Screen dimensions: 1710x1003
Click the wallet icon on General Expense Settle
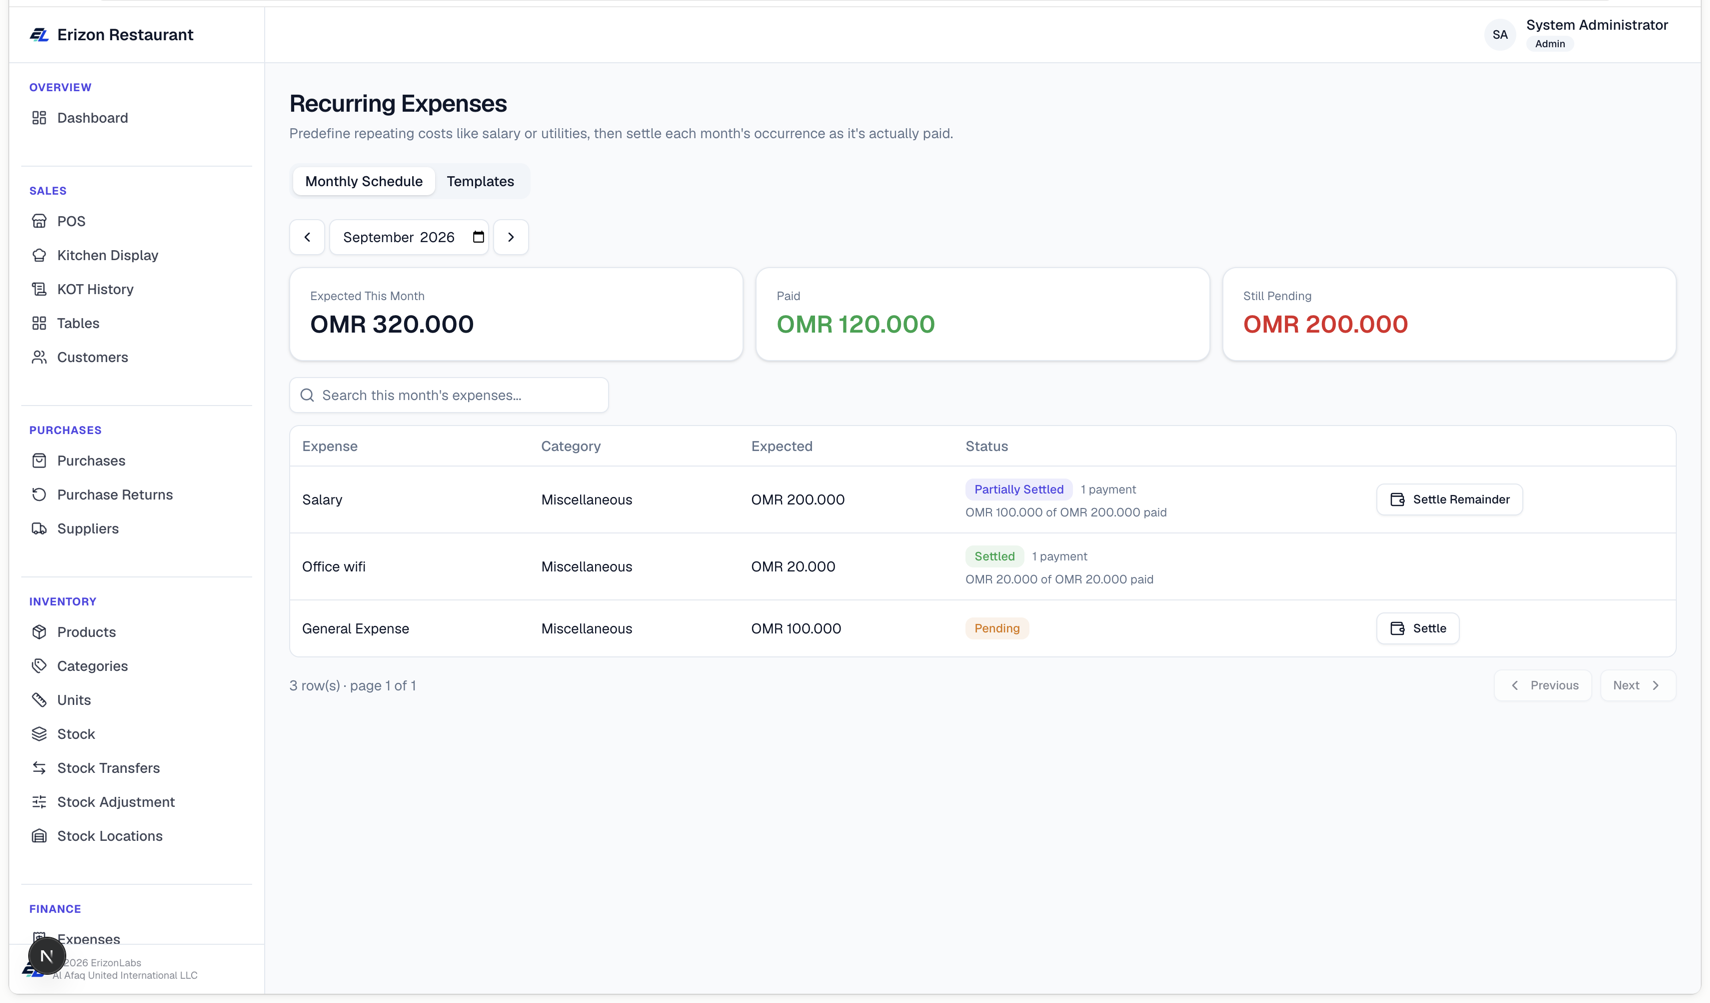[x=1397, y=629]
